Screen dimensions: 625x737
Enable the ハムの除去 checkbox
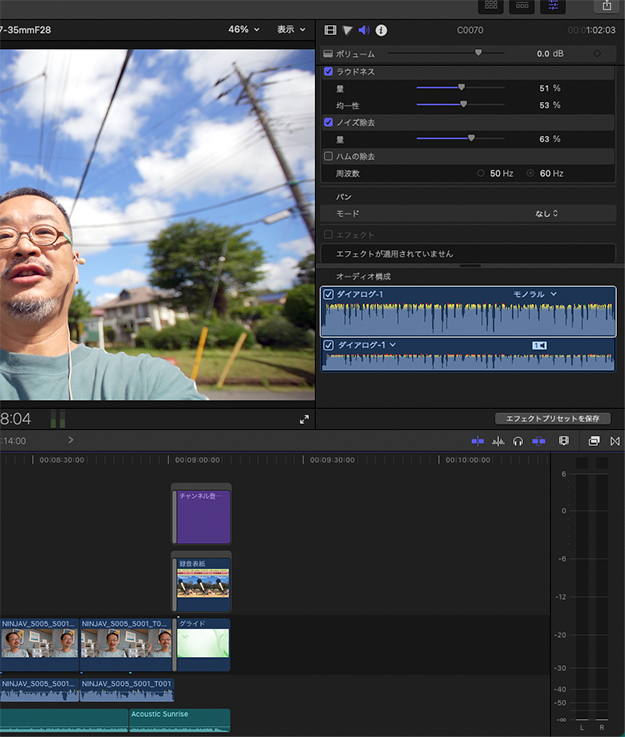point(328,156)
